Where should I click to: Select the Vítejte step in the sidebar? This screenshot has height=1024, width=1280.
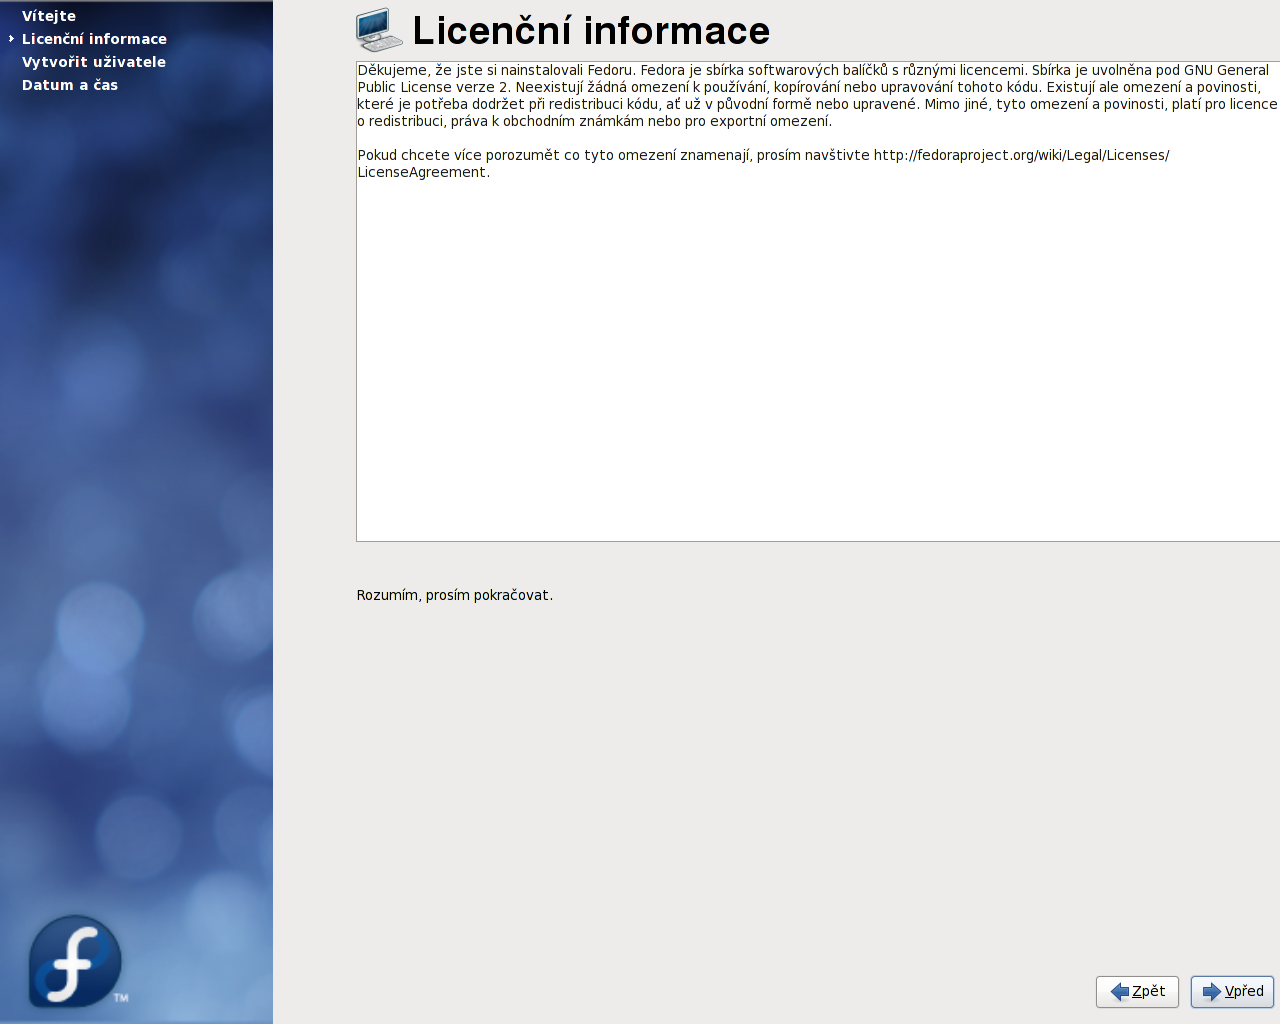coord(49,16)
